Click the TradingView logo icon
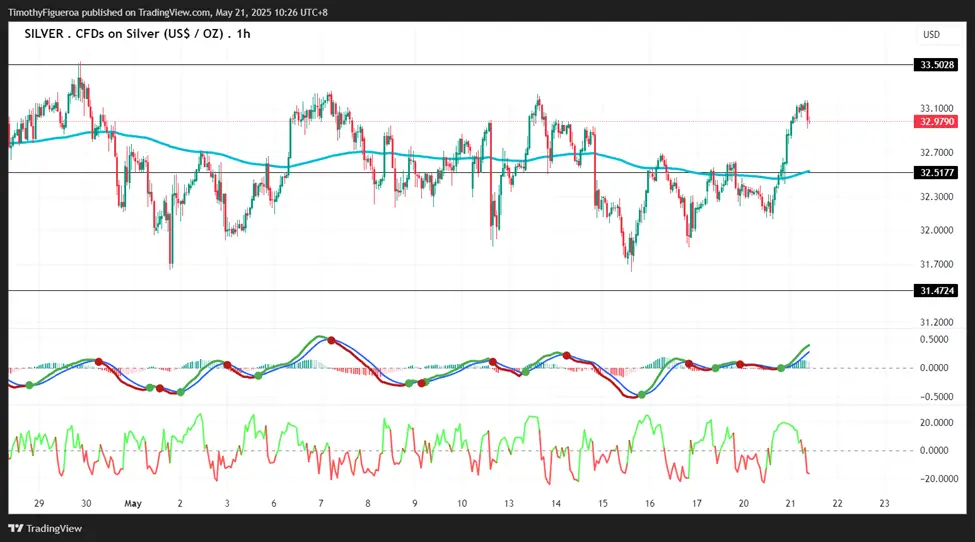Screen dimensions: 975x542 16,528
